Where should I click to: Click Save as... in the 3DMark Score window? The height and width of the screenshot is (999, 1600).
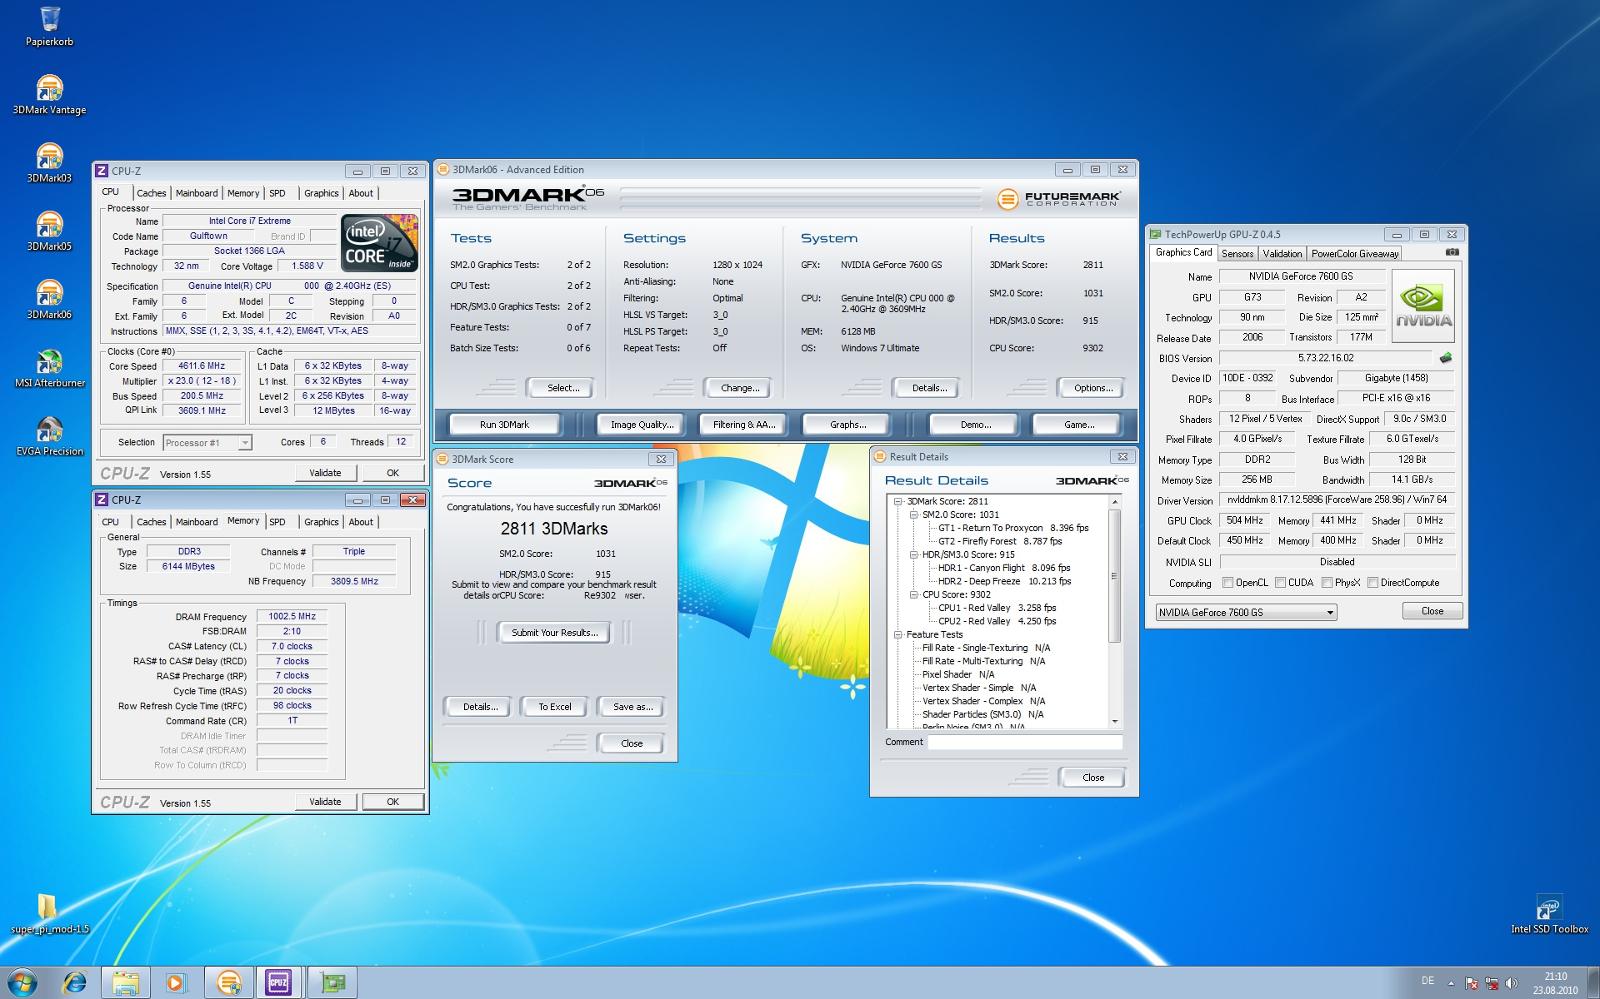[x=632, y=706]
